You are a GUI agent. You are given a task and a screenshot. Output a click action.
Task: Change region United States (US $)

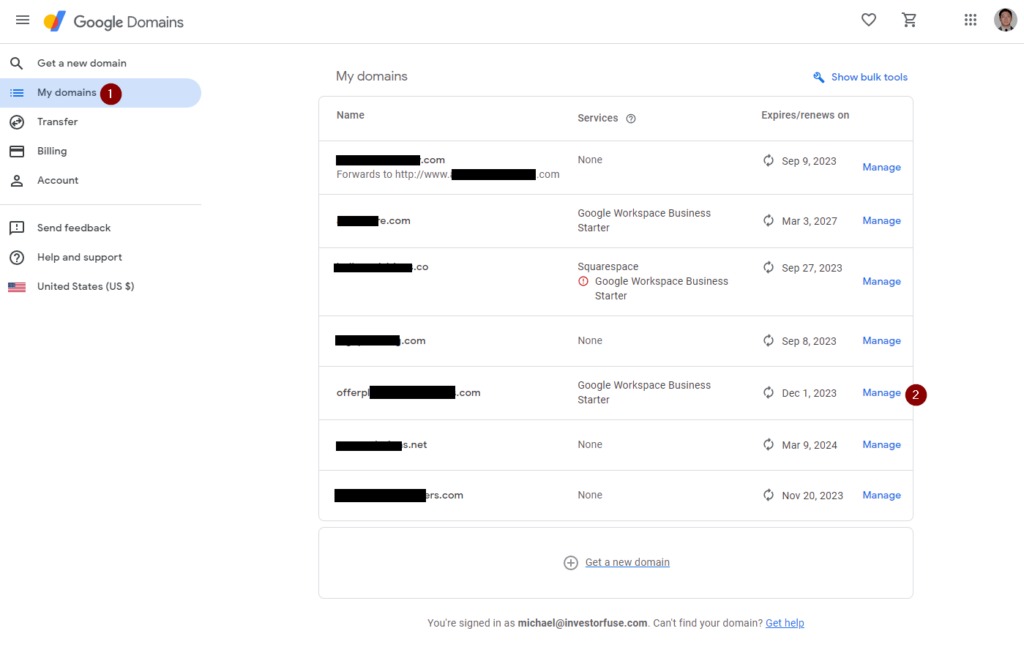(86, 287)
